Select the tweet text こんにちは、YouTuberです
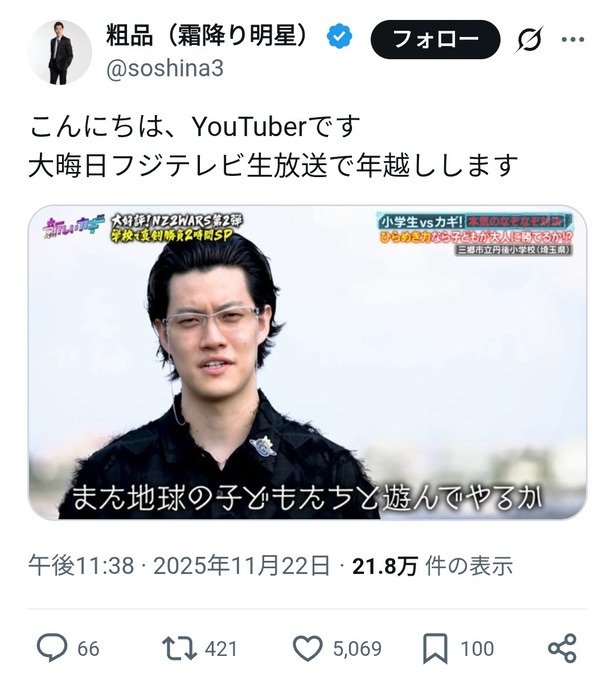Screen dimensions: 615x681 point(195,127)
